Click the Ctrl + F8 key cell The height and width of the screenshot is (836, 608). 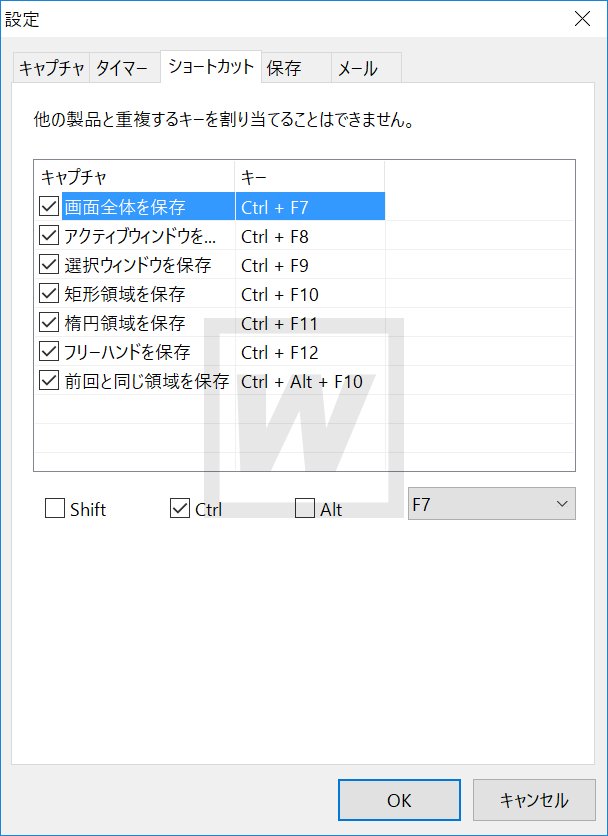(310, 236)
